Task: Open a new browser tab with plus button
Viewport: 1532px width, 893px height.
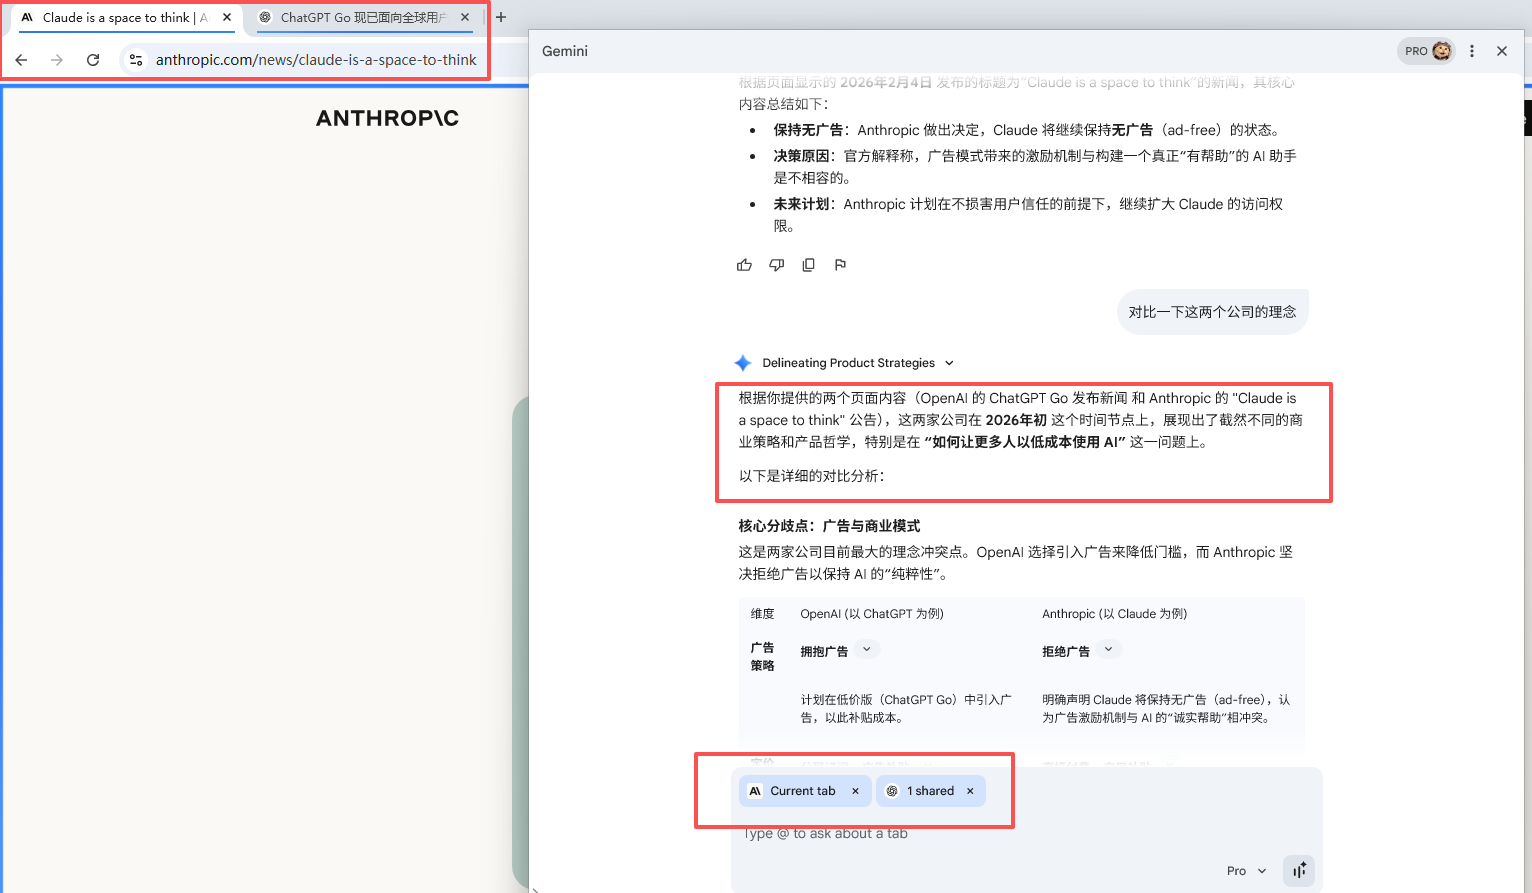Action: coord(501,17)
